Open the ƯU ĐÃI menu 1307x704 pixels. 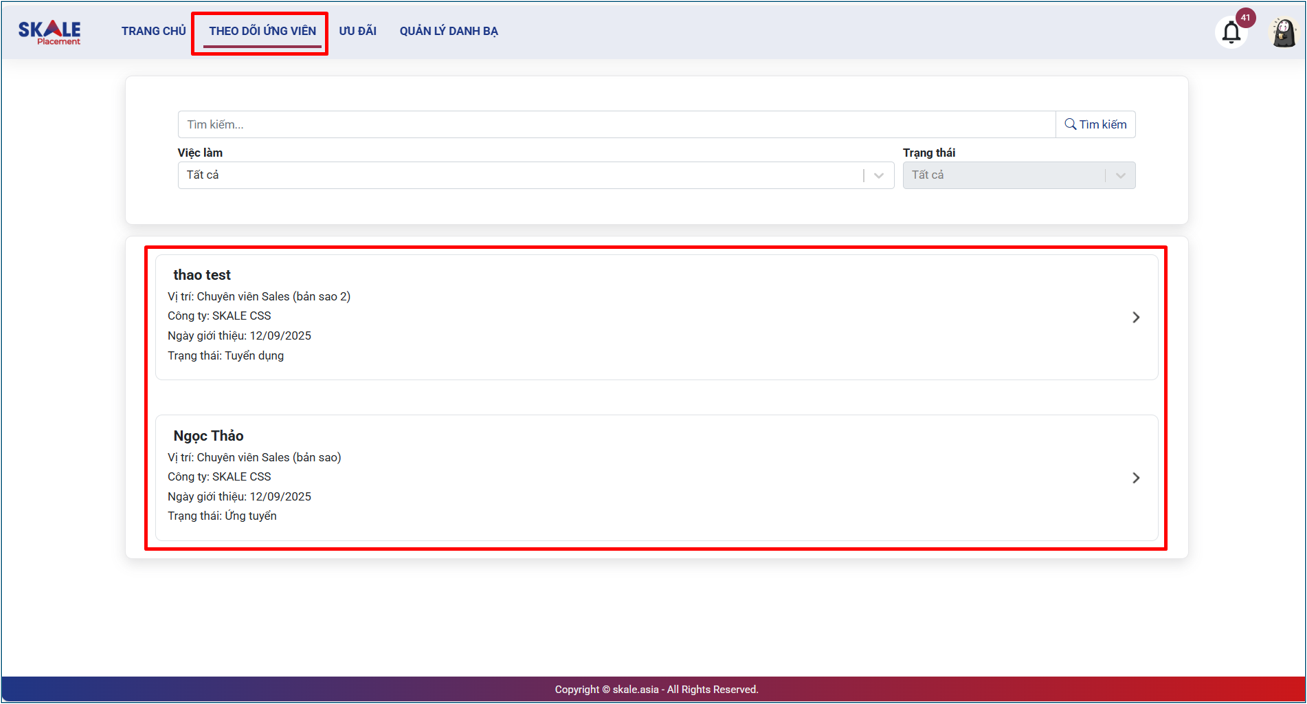(x=357, y=31)
